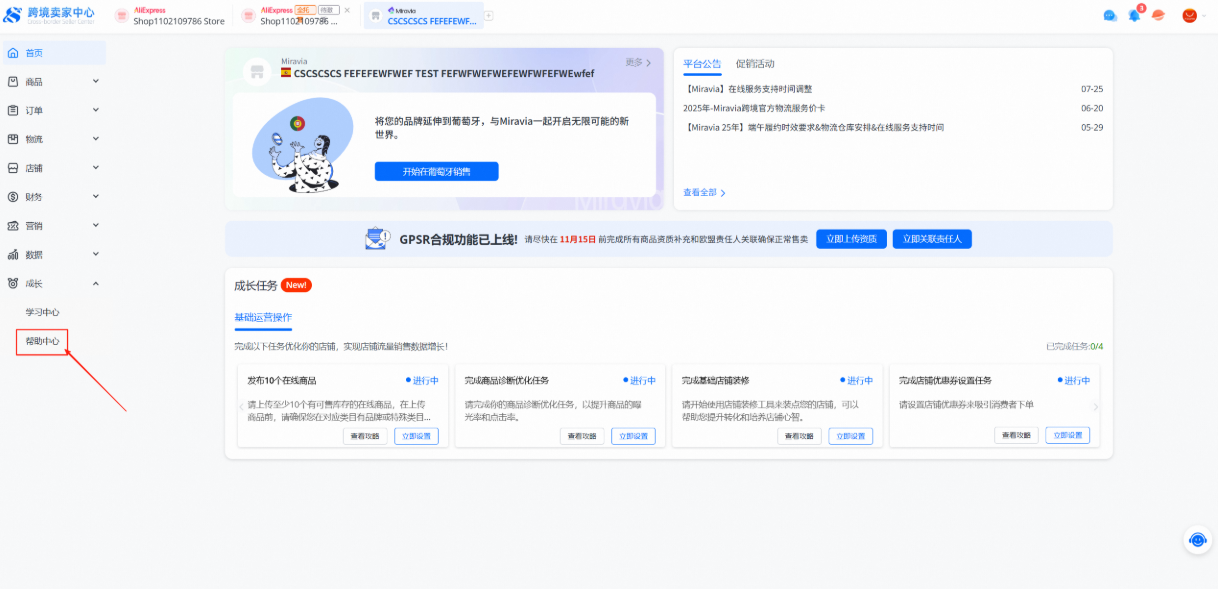Open the chat messages icon in header
Screen dimensions: 1218x589
pos(1109,15)
